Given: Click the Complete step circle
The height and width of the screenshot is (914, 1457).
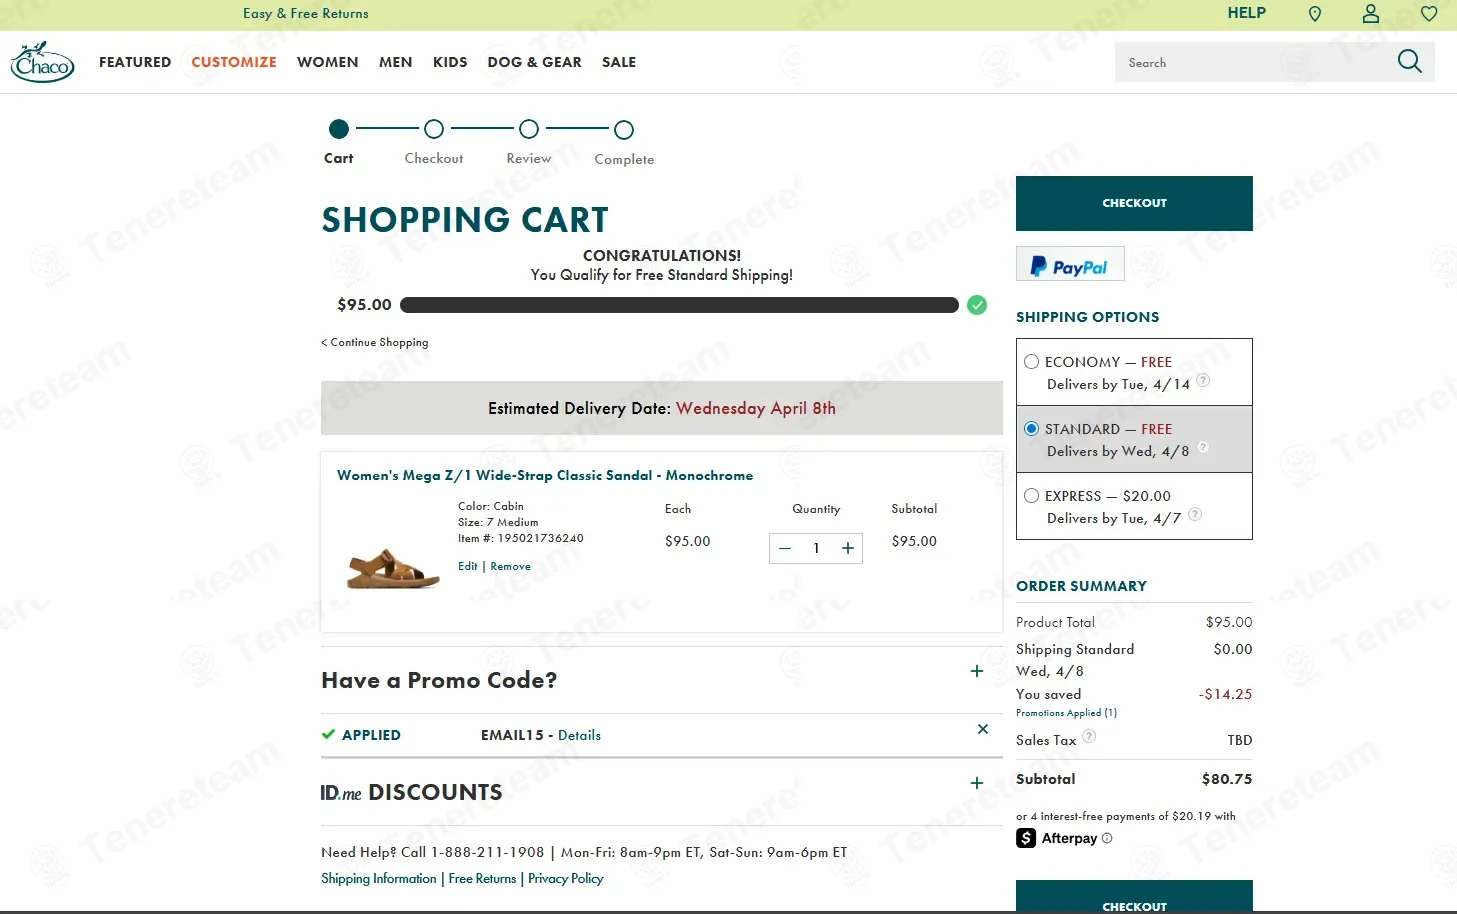Looking at the screenshot, I should 624,129.
